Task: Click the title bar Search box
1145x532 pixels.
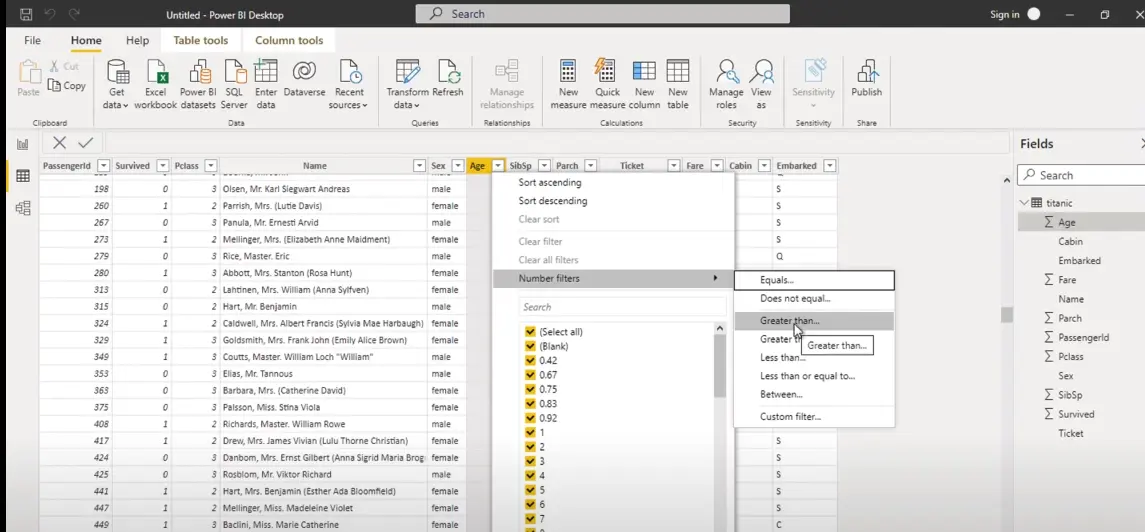Action: click(x=602, y=14)
